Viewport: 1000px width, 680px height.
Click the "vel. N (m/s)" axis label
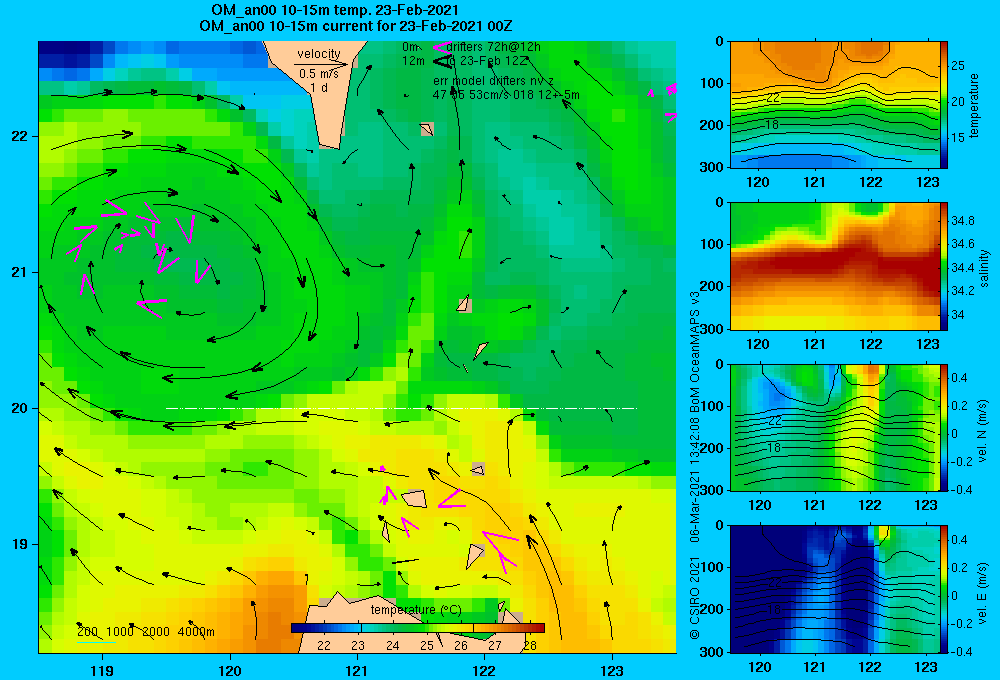click(x=983, y=431)
